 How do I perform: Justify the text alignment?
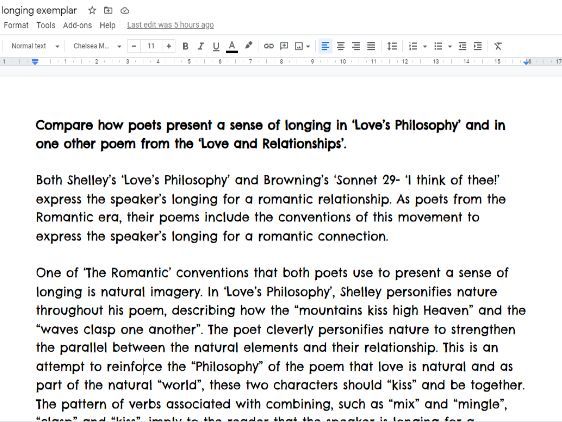371,46
